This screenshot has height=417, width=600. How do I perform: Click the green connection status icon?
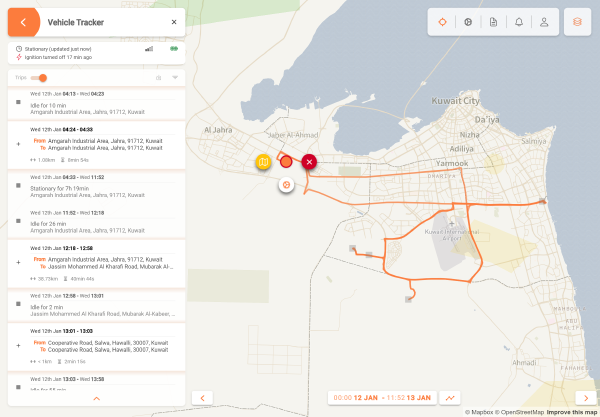click(174, 49)
